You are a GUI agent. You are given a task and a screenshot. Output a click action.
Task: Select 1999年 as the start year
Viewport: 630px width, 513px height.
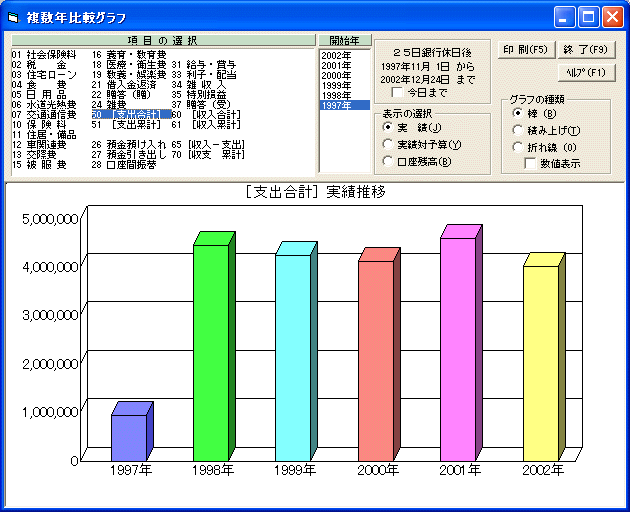click(x=335, y=85)
